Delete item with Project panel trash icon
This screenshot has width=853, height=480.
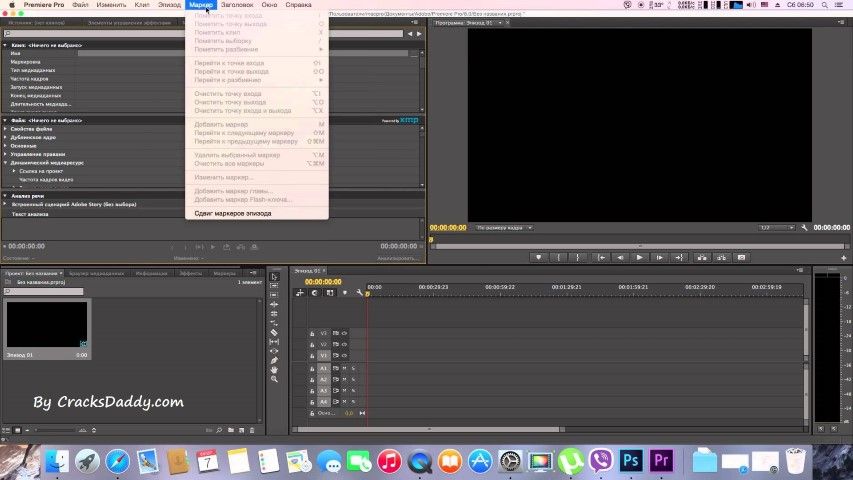click(x=252, y=430)
